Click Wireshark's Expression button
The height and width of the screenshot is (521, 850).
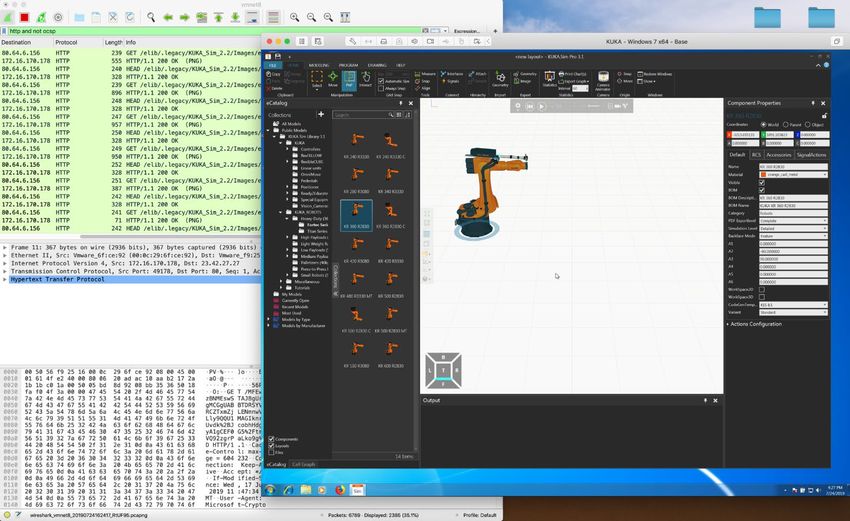coord(466,31)
